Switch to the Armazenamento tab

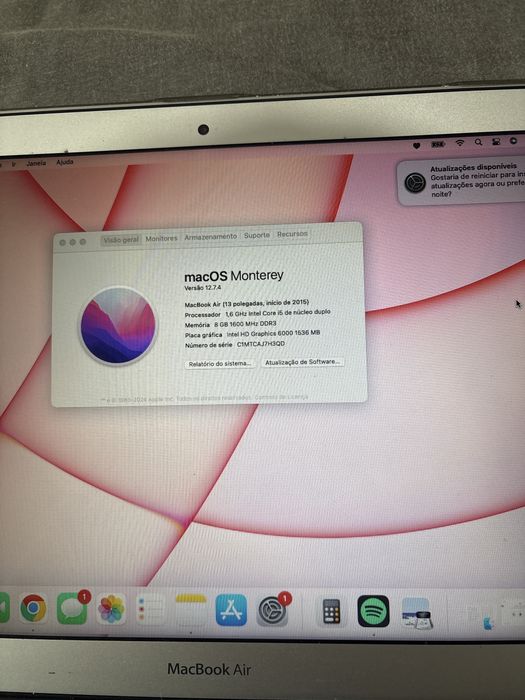(211, 237)
